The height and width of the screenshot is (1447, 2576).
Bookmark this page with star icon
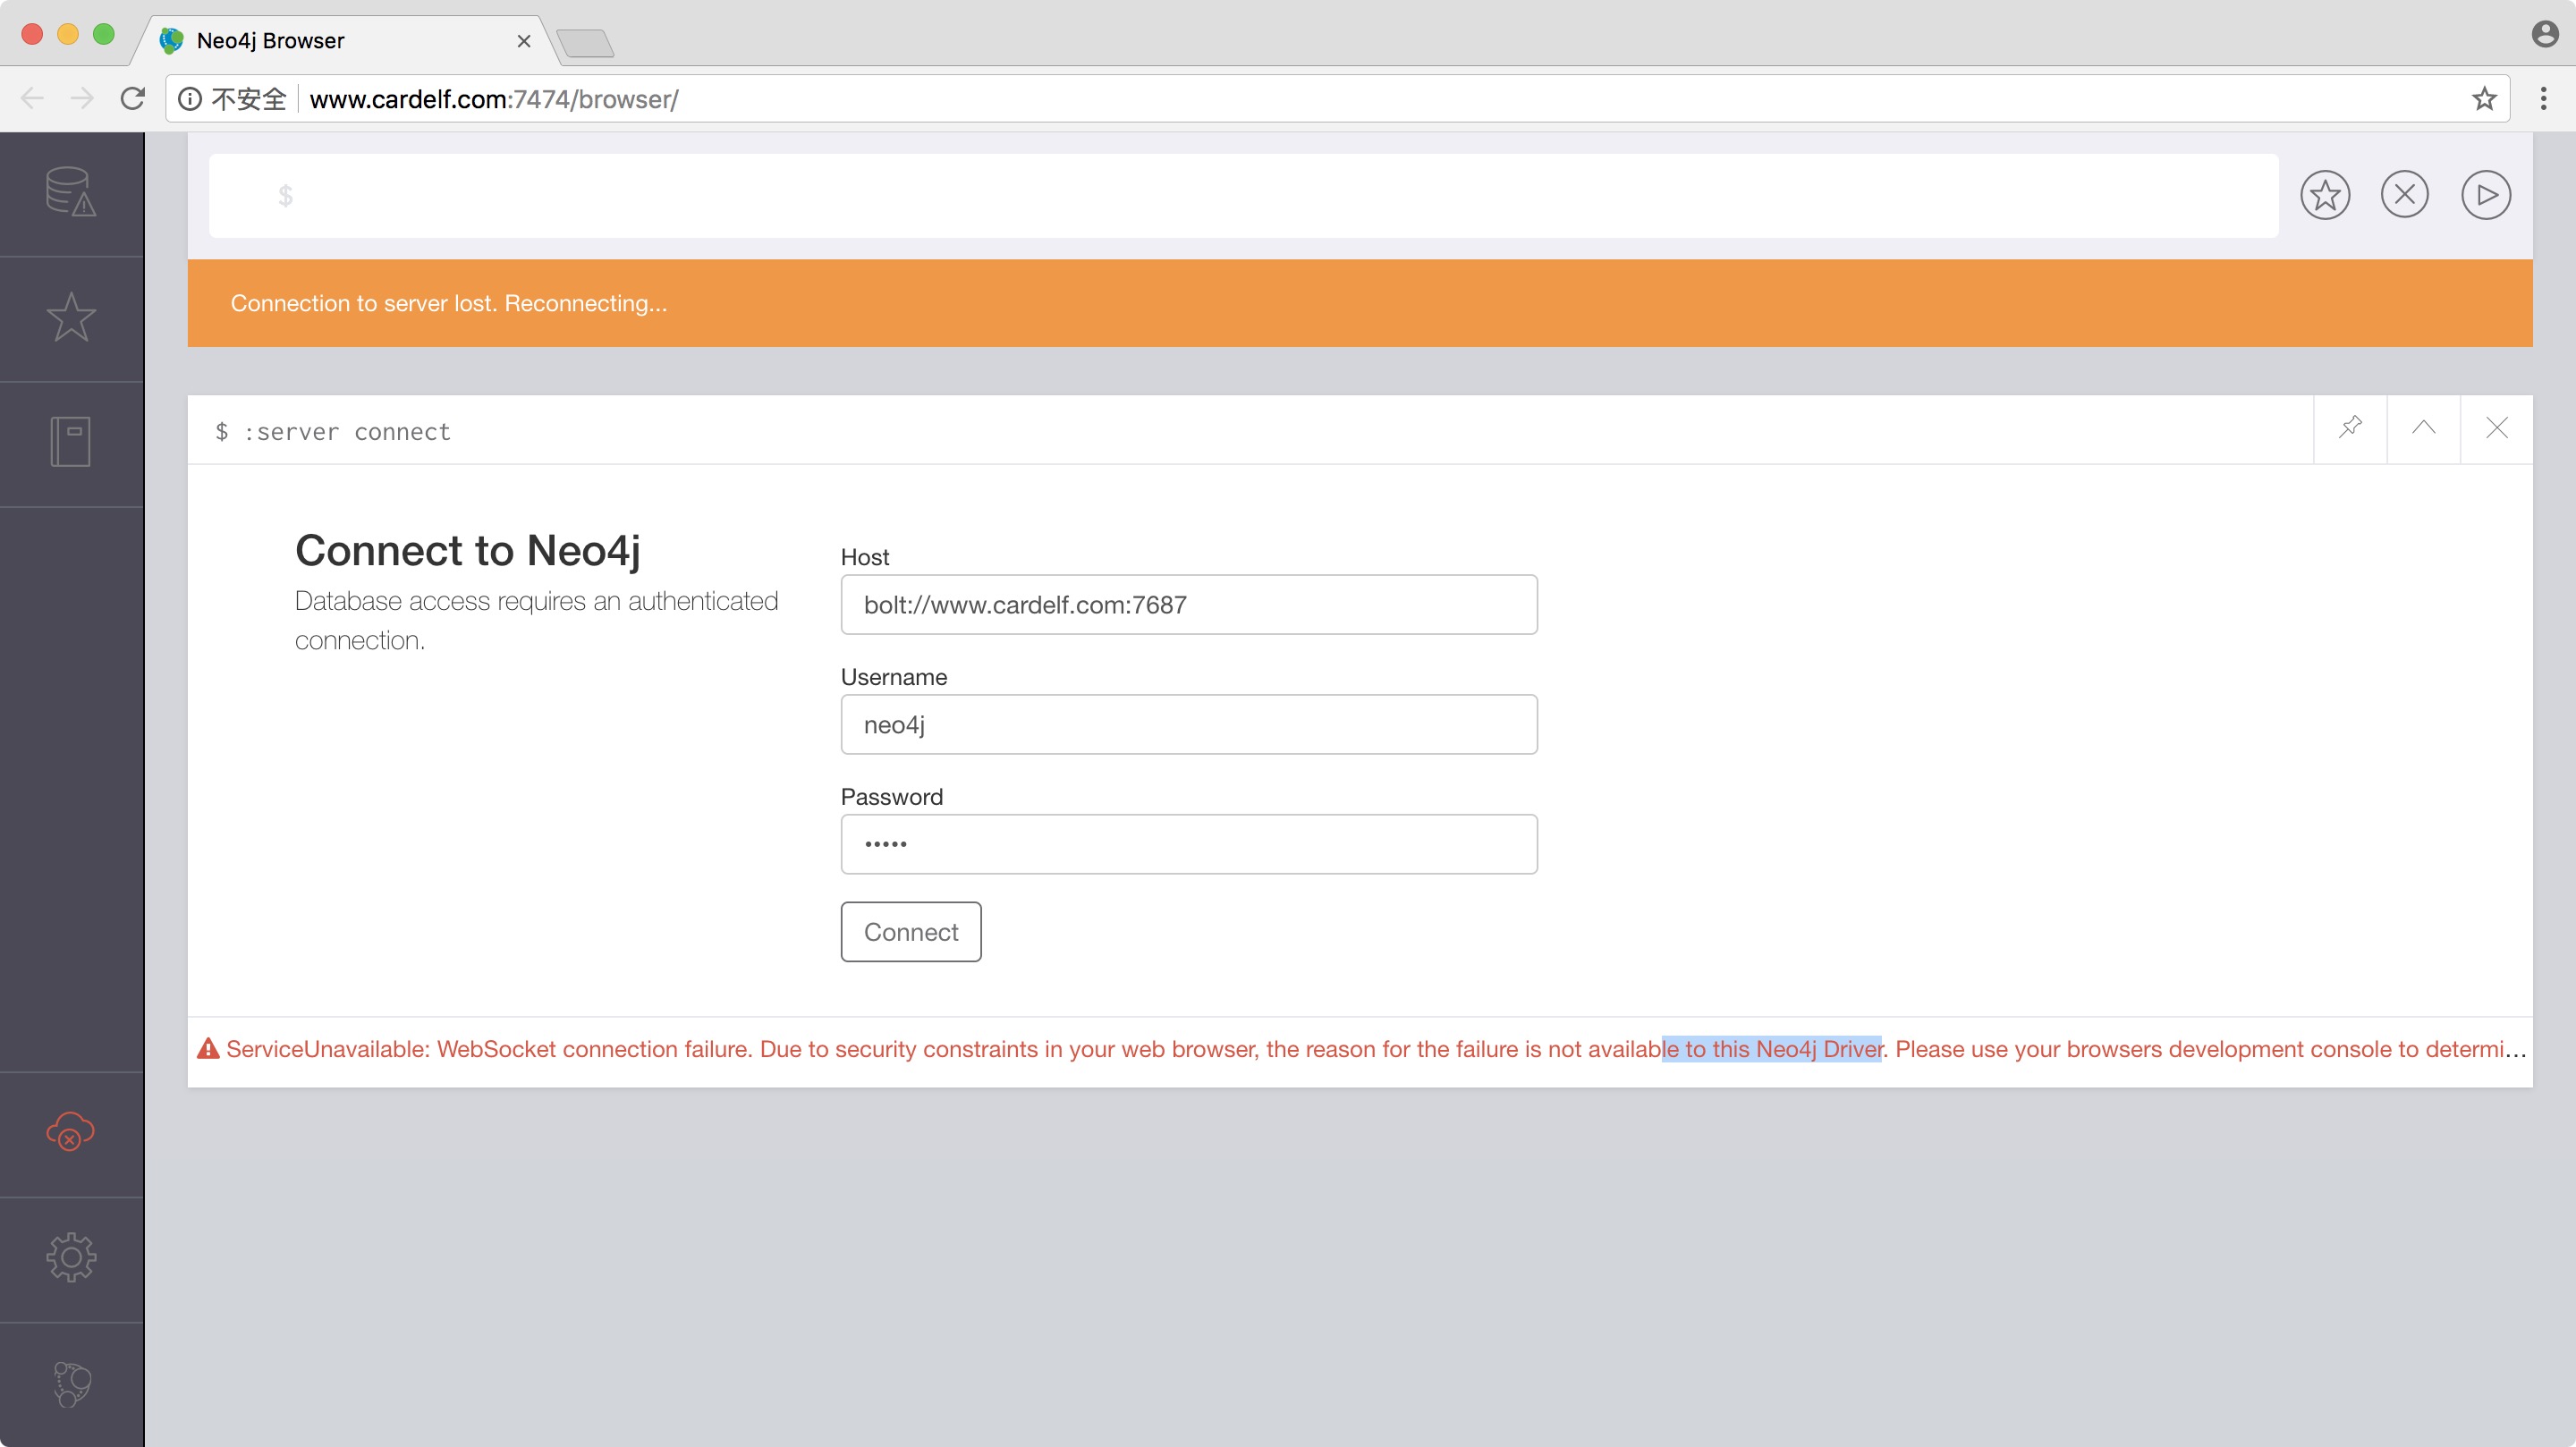(x=2484, y=99)
